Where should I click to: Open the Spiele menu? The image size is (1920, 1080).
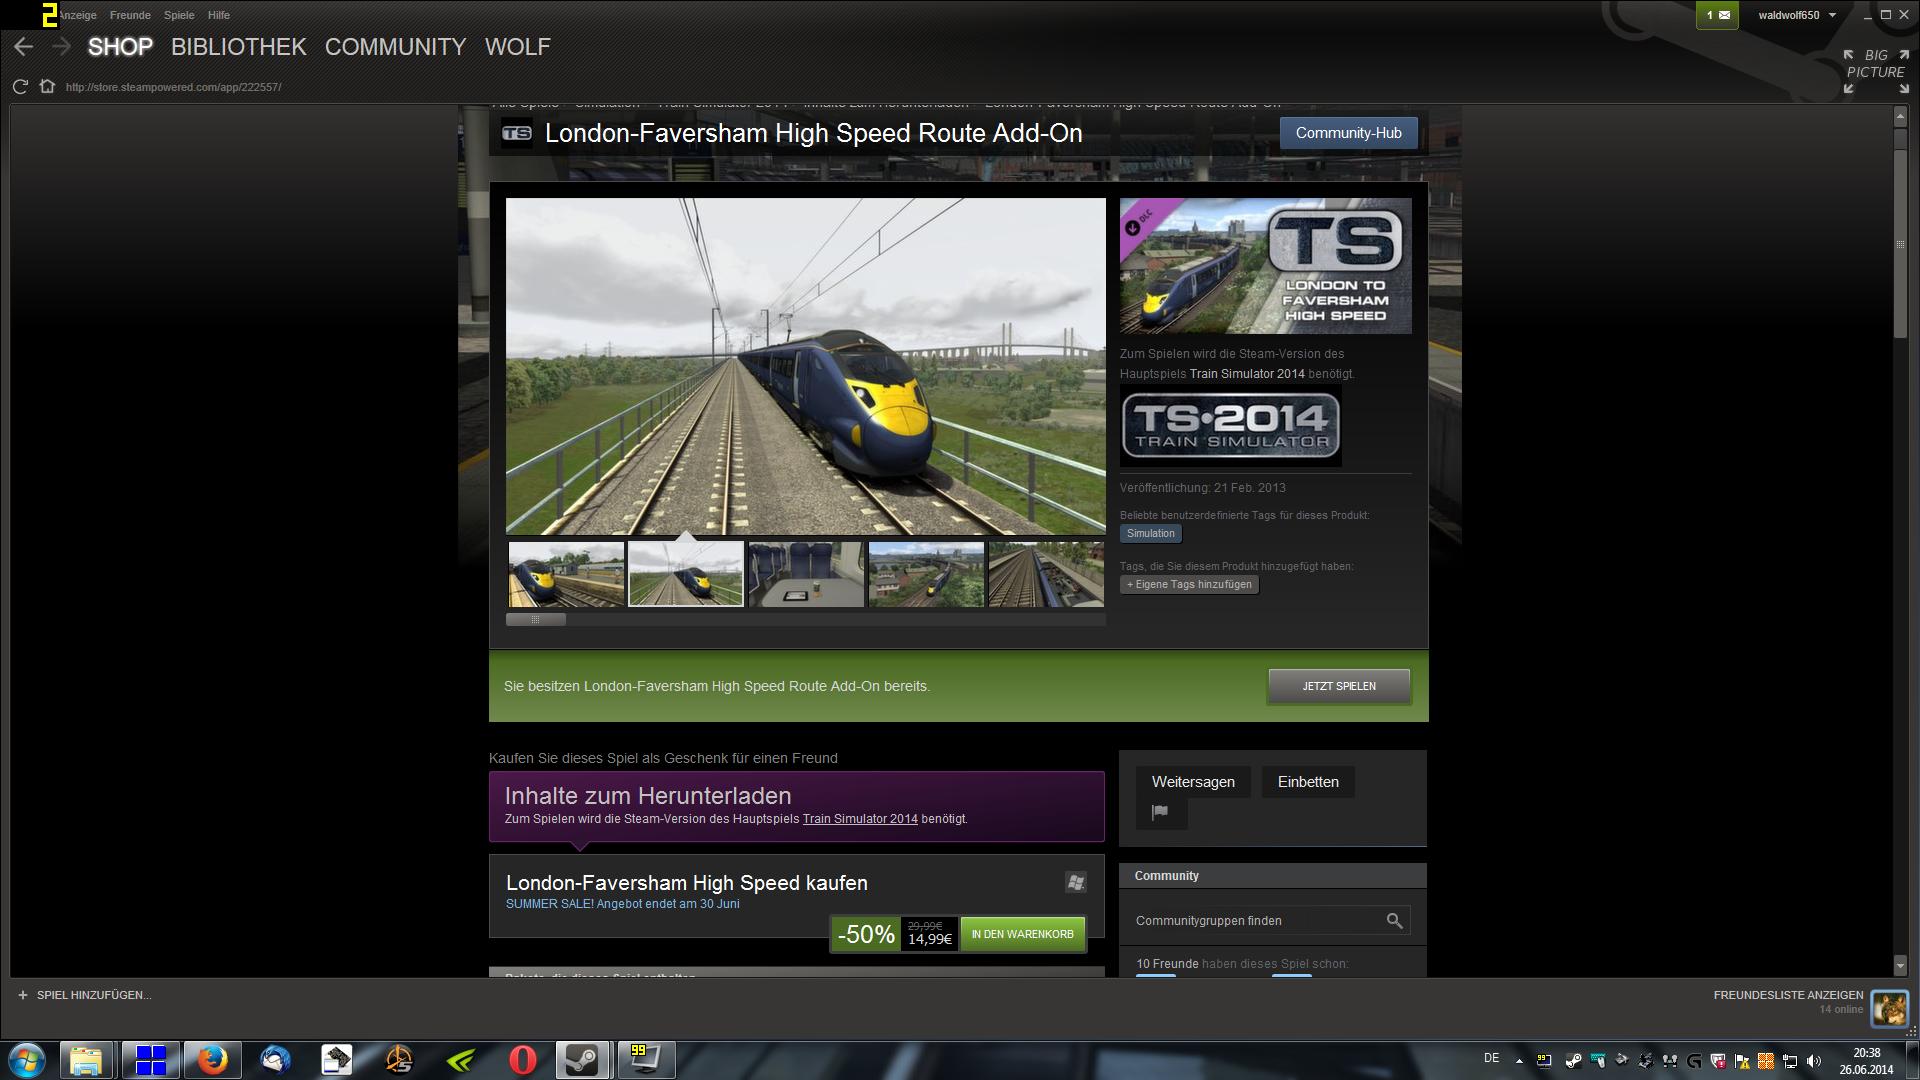click(179, 15)
